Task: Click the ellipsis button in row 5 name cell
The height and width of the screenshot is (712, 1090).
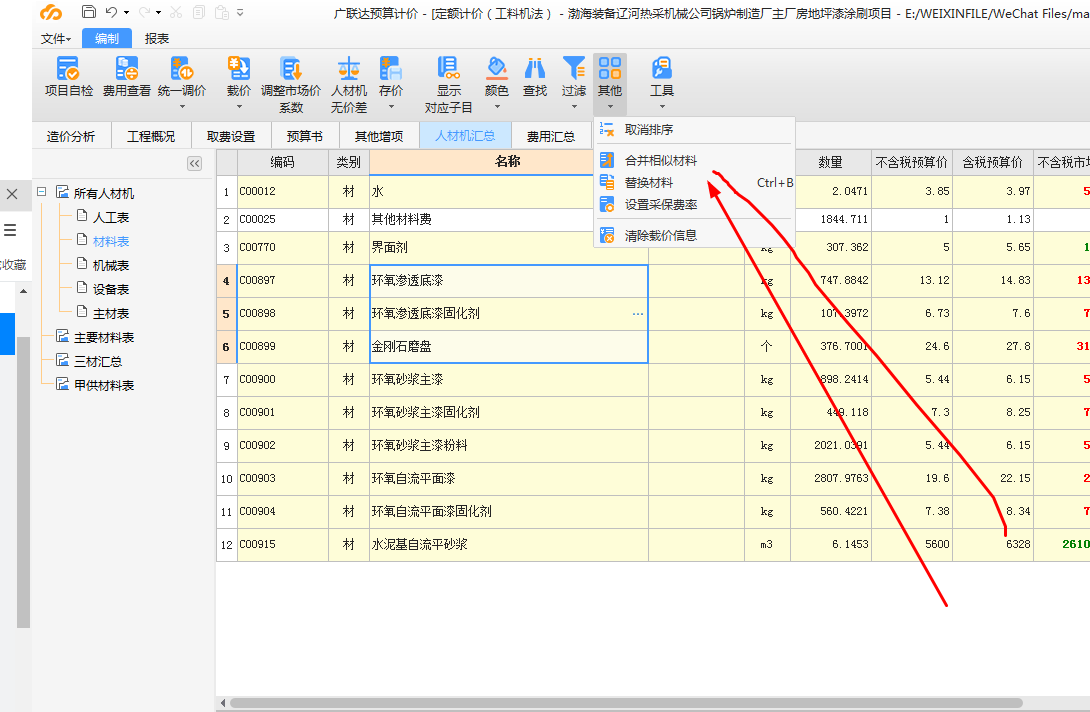Action: click(637, 314)
